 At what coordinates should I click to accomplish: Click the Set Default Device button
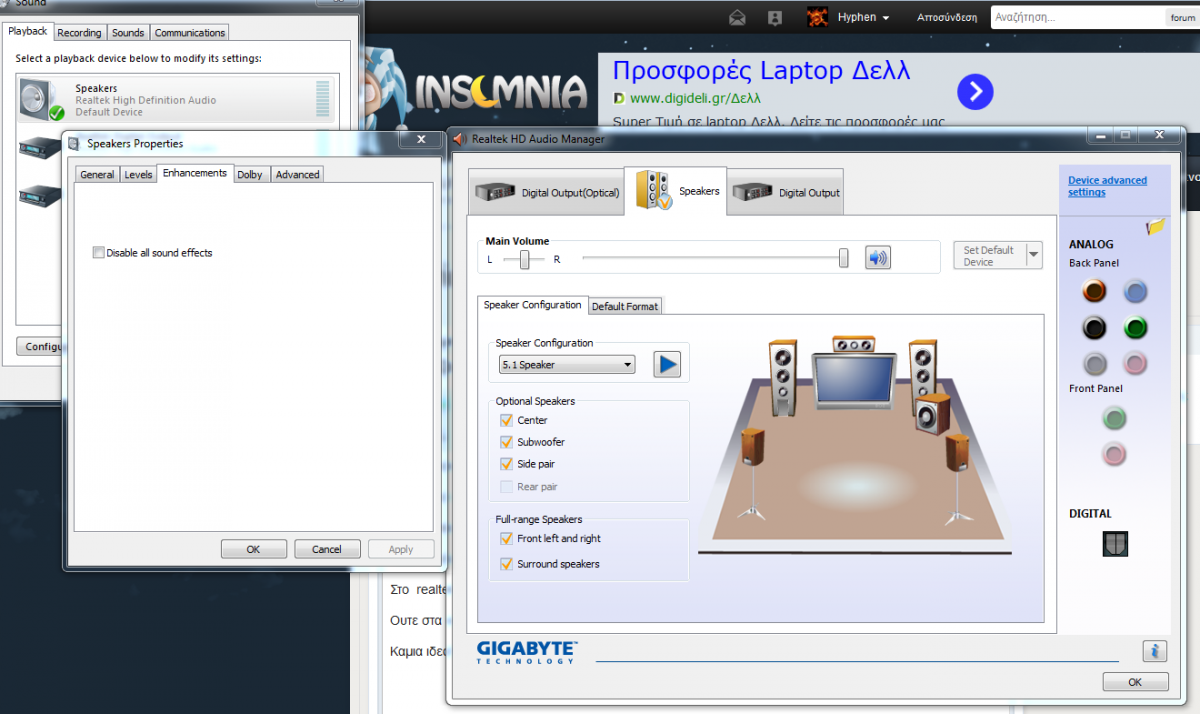(989, 255)
